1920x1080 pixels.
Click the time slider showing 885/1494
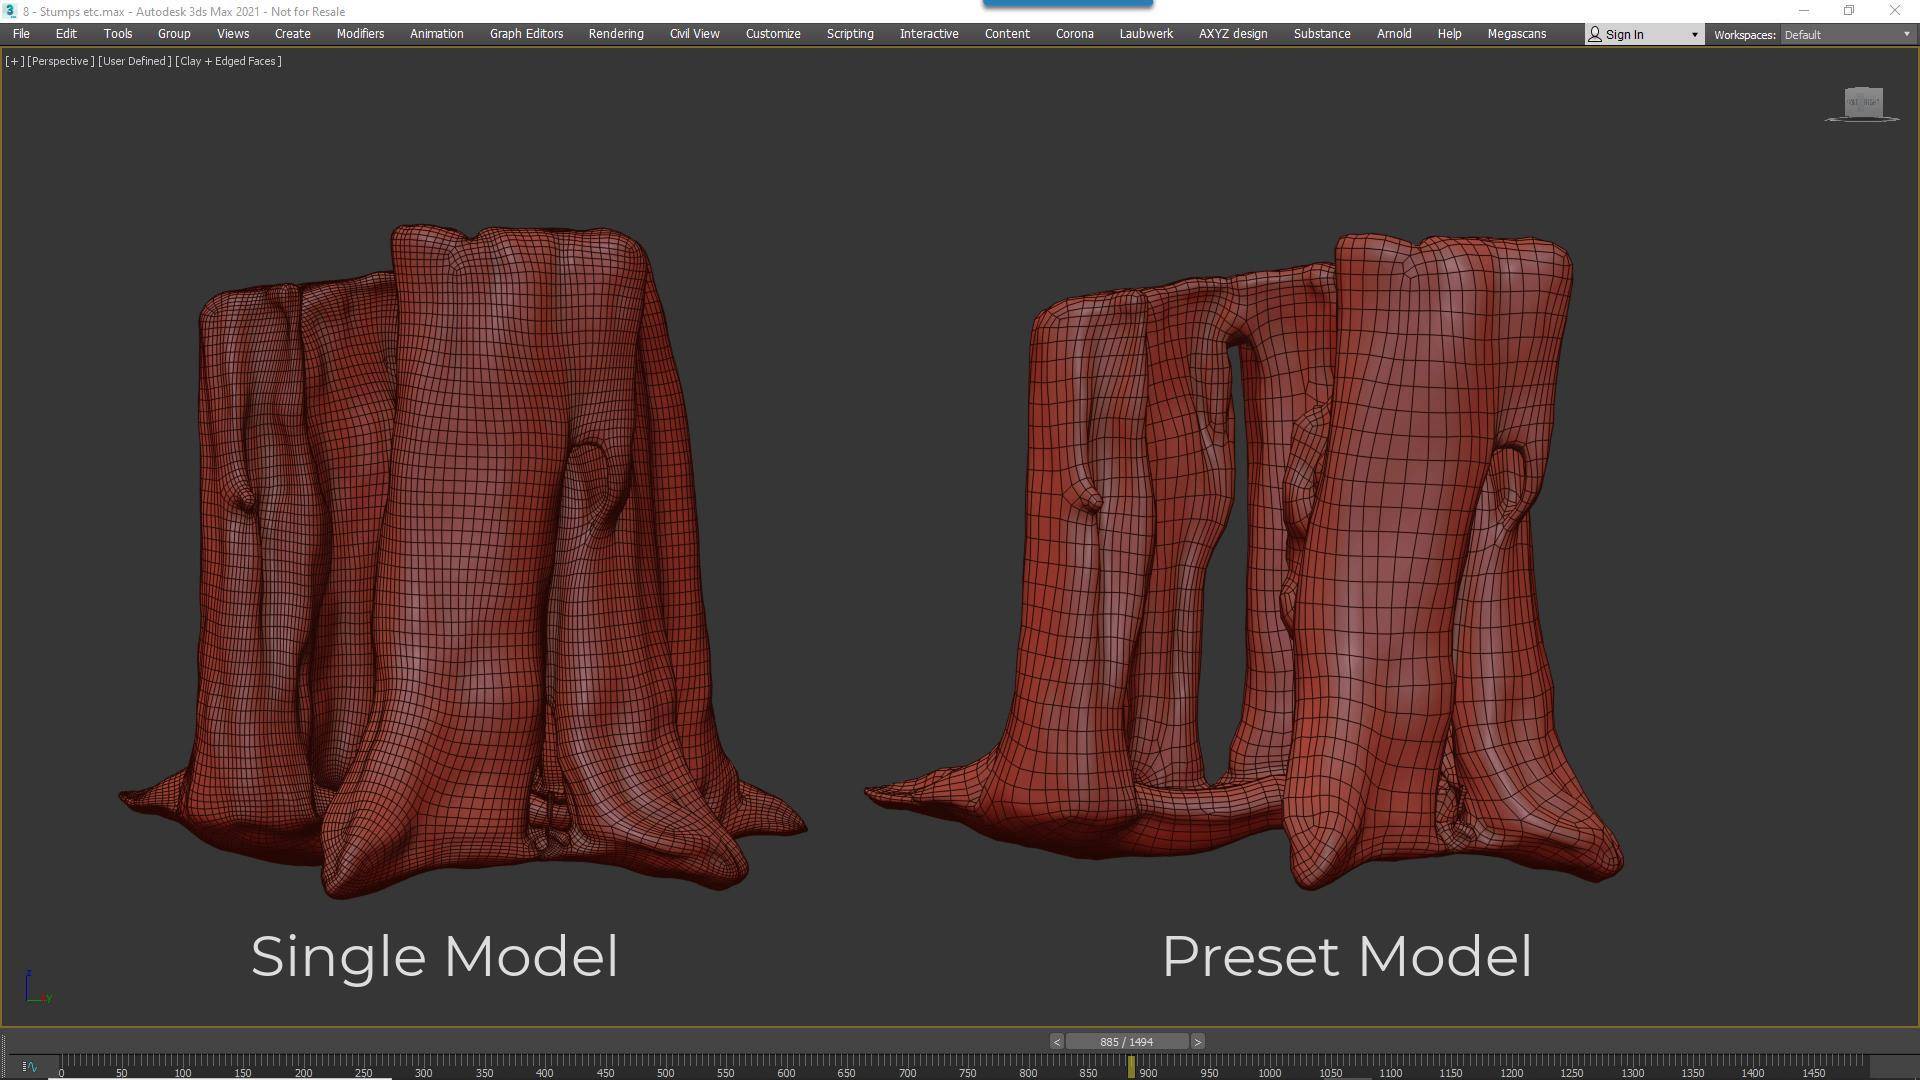[1126, 1041]
